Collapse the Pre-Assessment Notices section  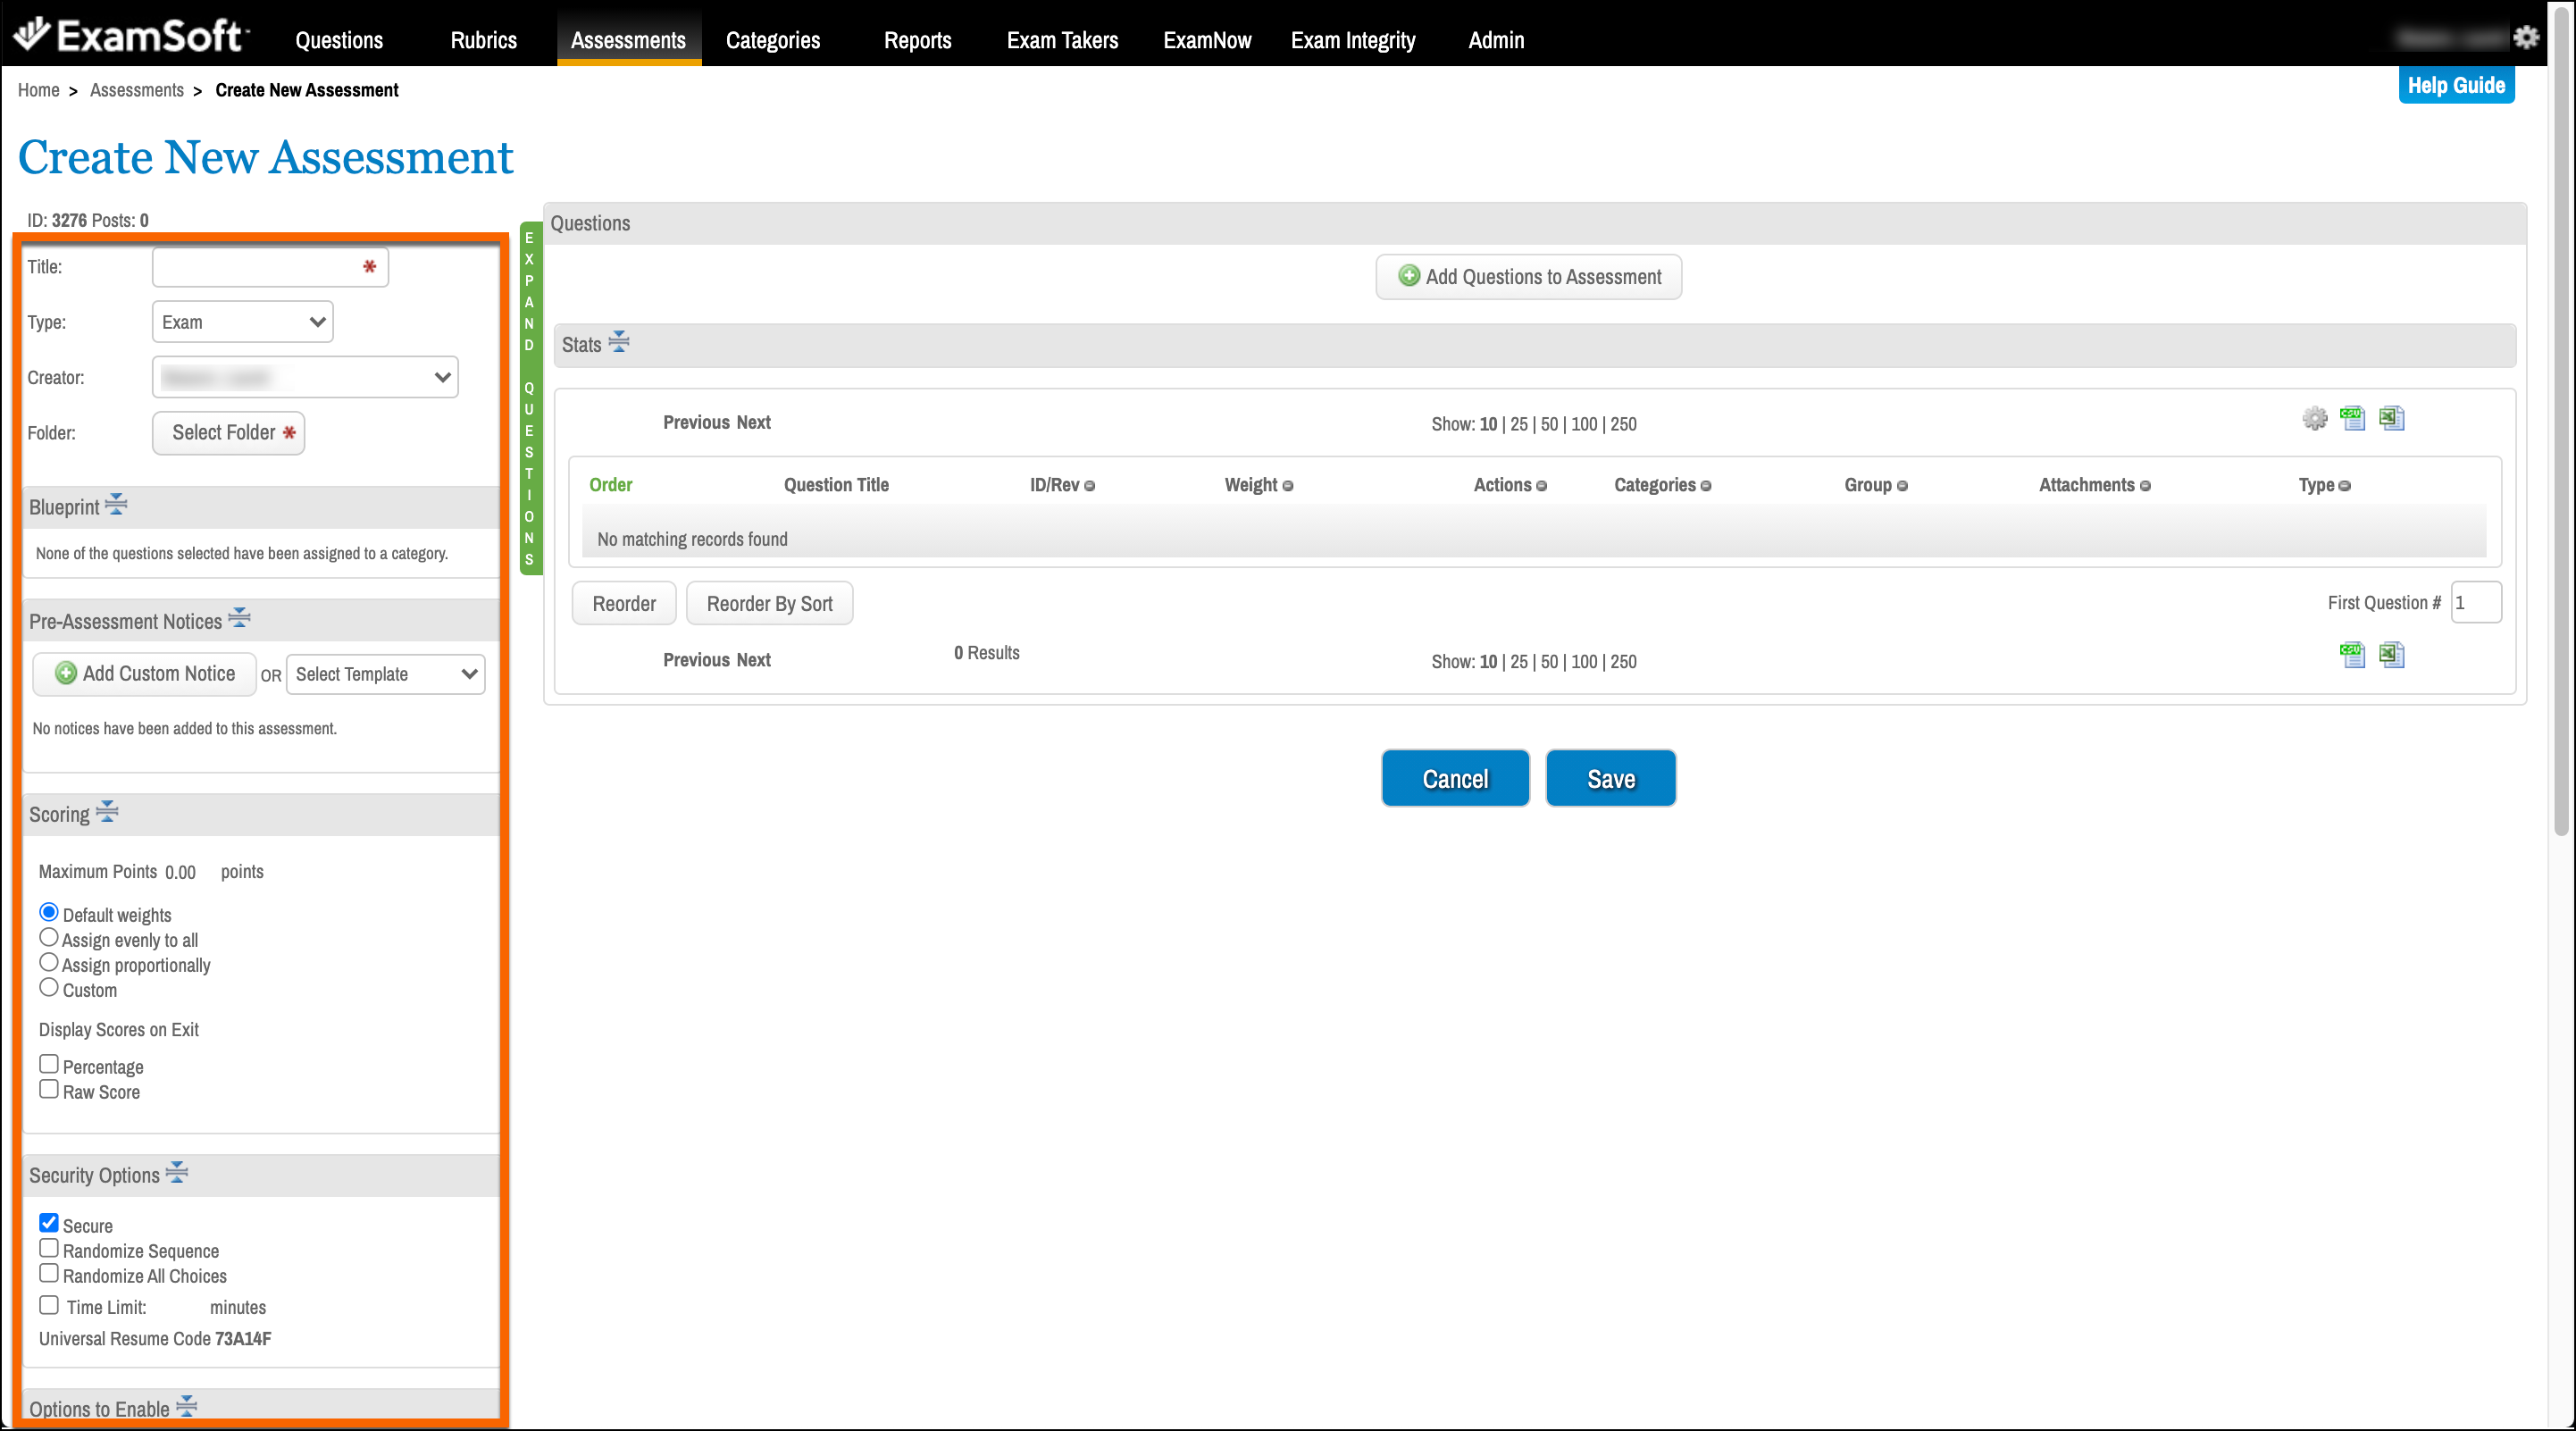coord(239,619)
